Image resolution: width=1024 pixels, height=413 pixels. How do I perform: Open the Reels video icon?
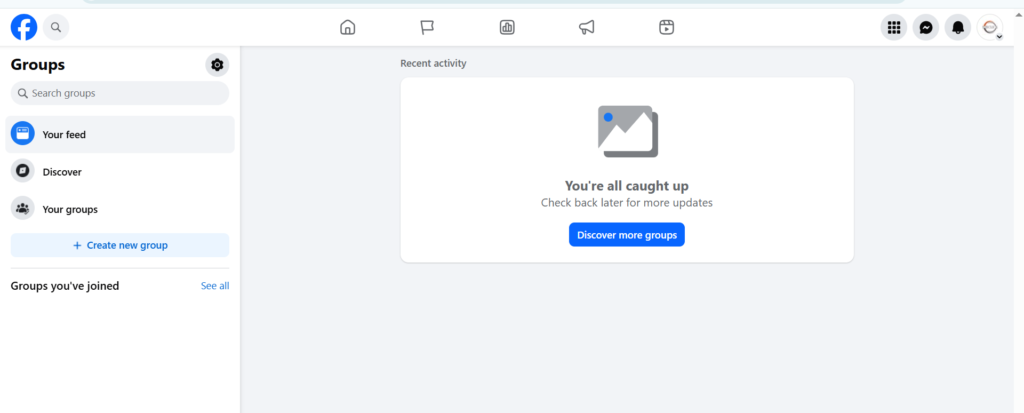[667, 28]
